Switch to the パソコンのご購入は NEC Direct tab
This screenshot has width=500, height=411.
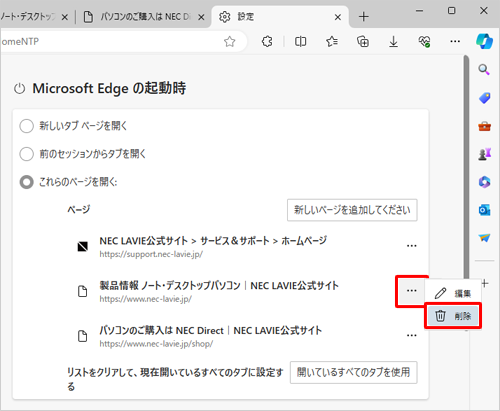tap(143, 17)
